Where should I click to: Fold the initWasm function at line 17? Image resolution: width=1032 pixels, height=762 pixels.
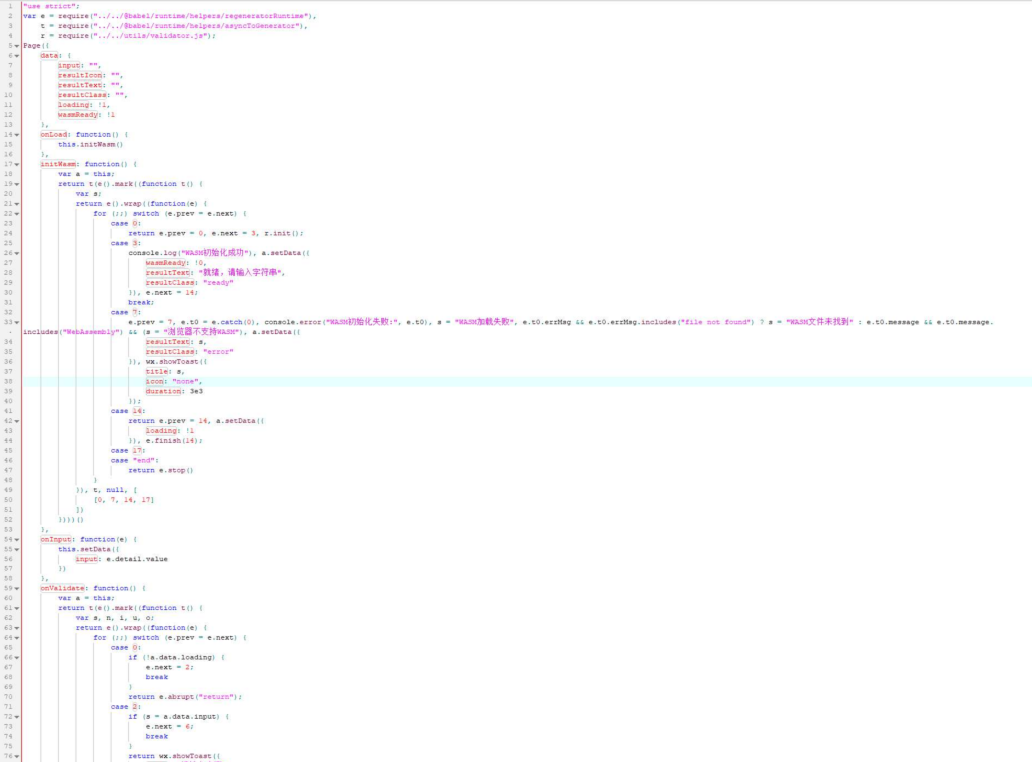point(17,164)
